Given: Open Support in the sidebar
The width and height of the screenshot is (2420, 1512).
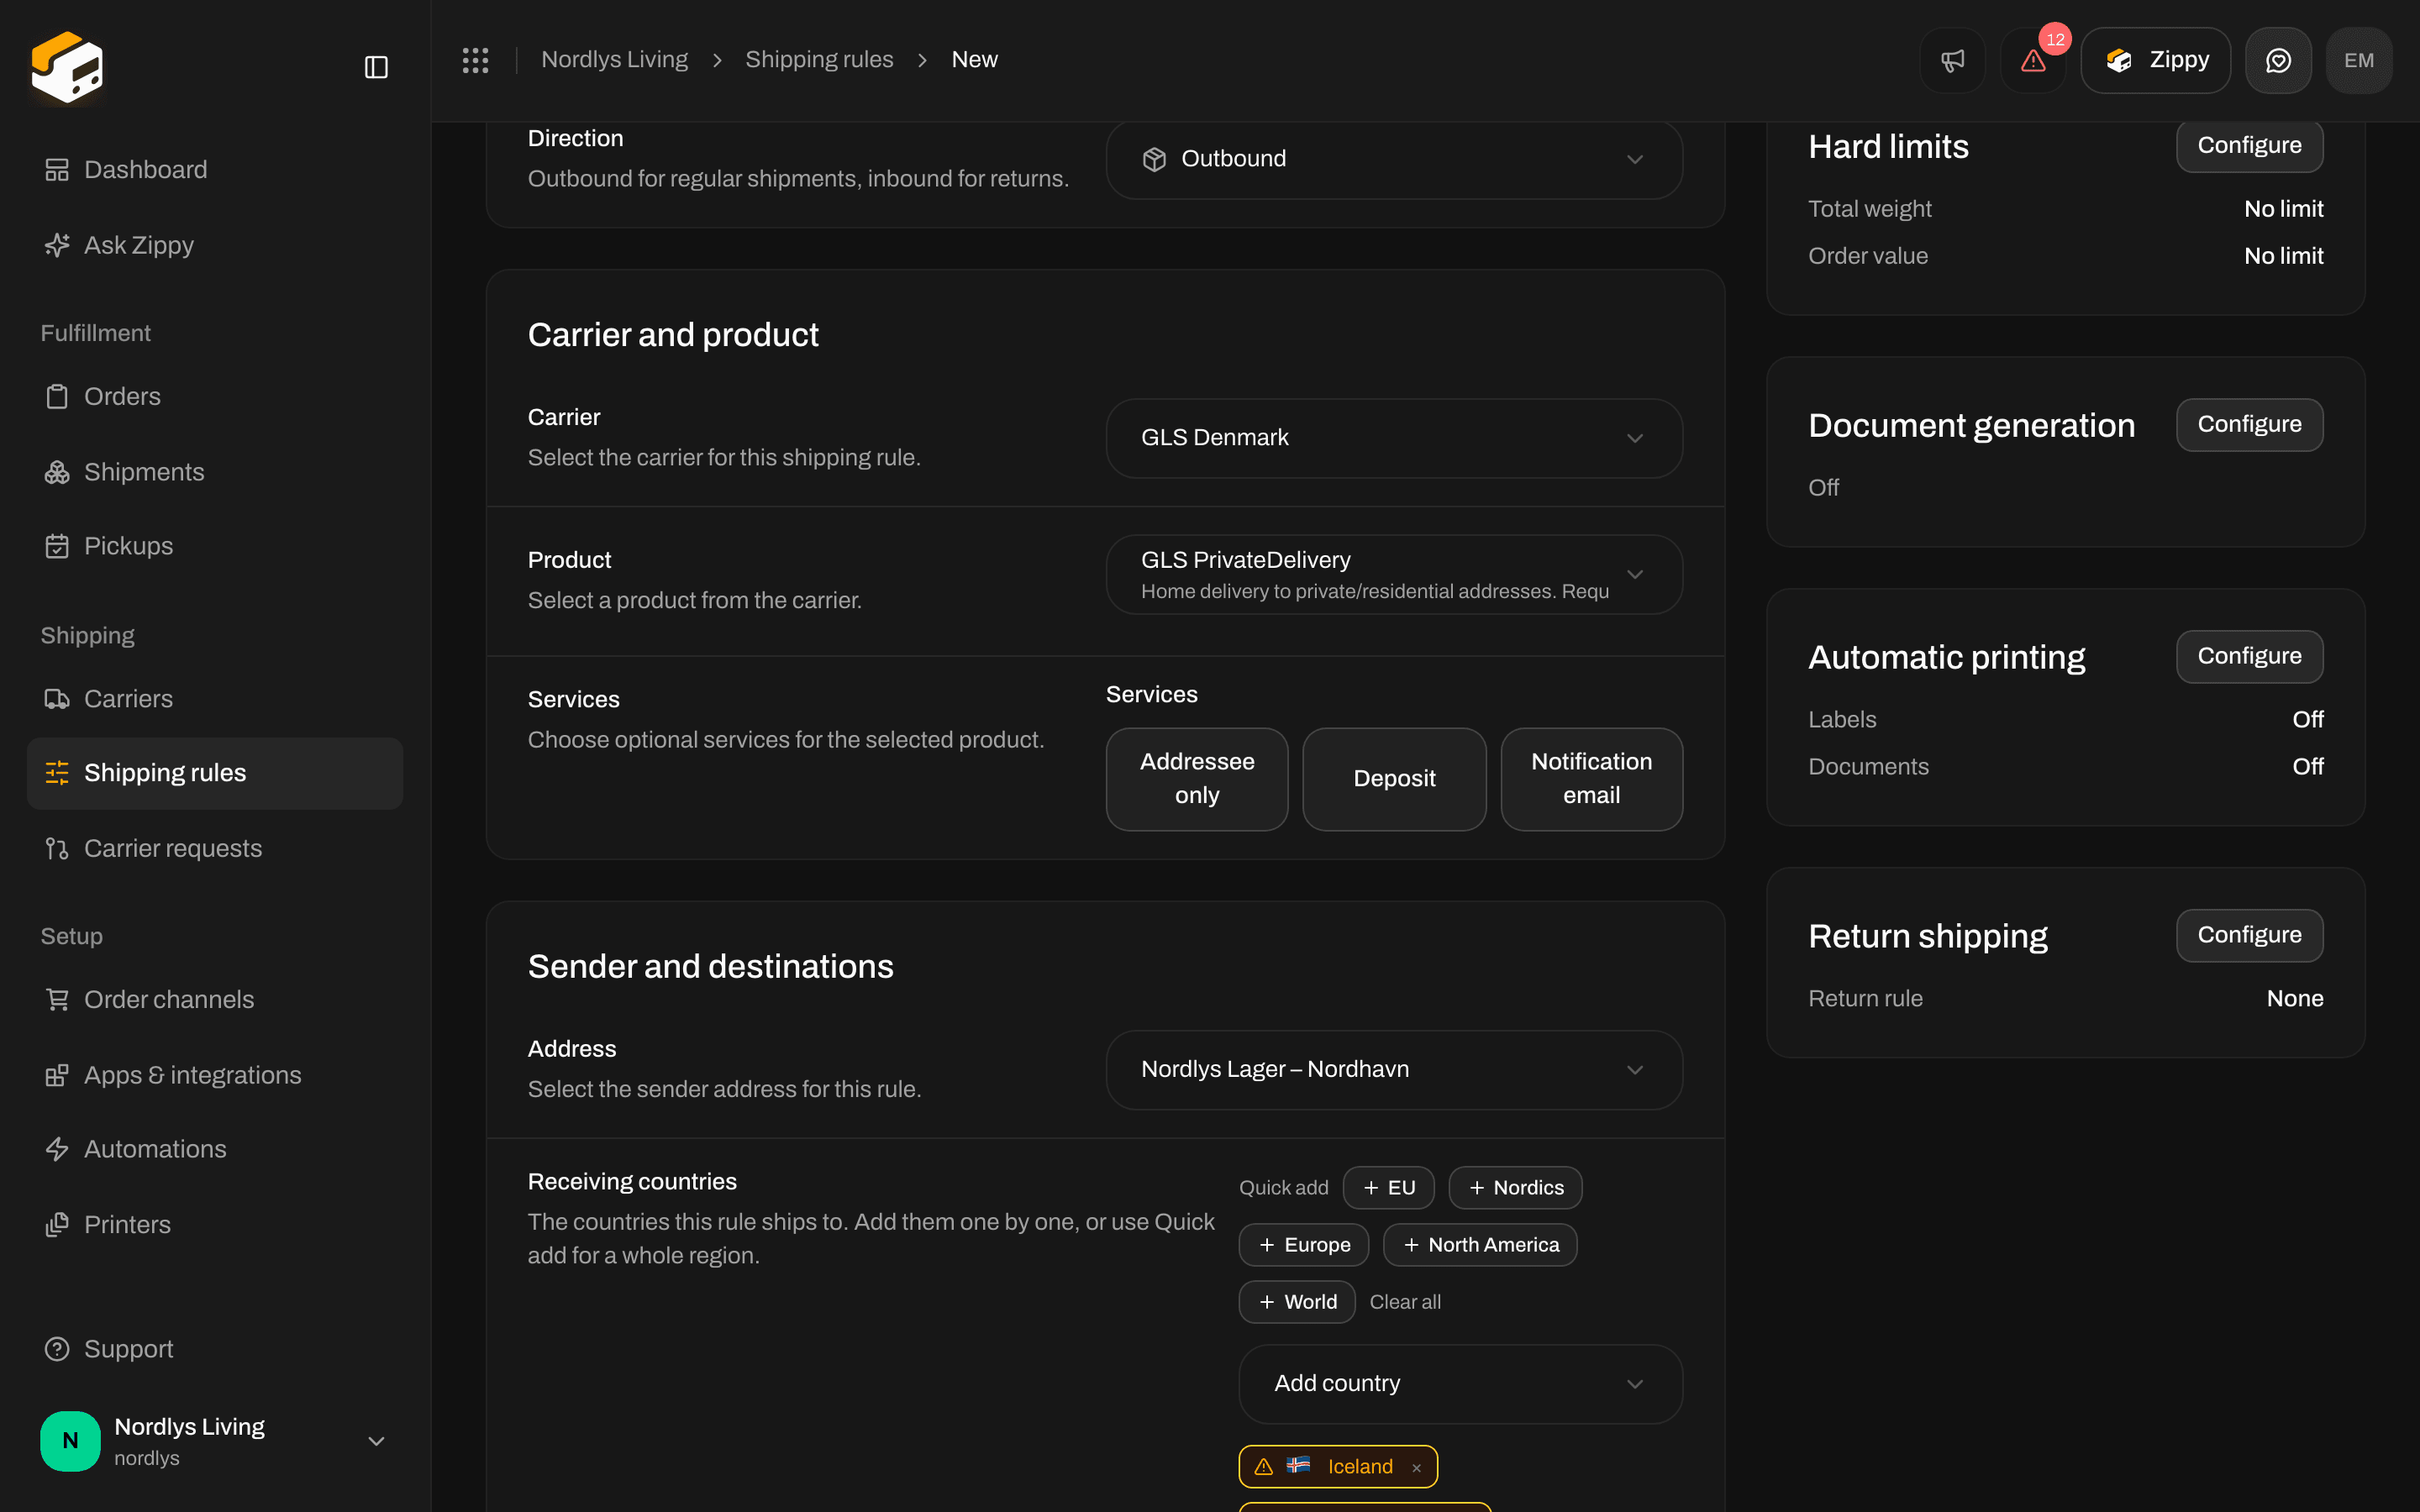Looking at the screenshot, I should click(x=215, y=1349).
